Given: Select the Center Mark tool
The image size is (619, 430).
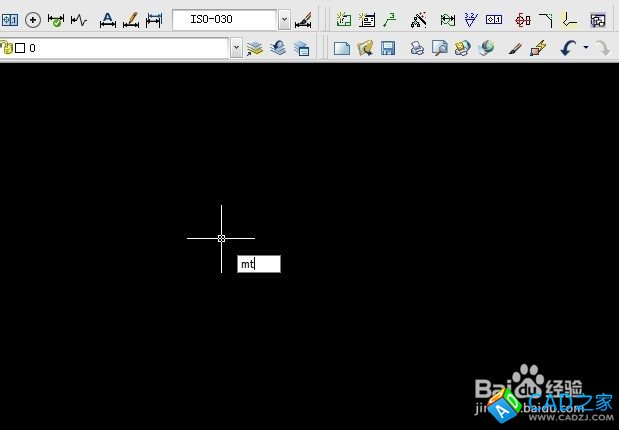Looking at the screenshot, I should click(32, 19).
